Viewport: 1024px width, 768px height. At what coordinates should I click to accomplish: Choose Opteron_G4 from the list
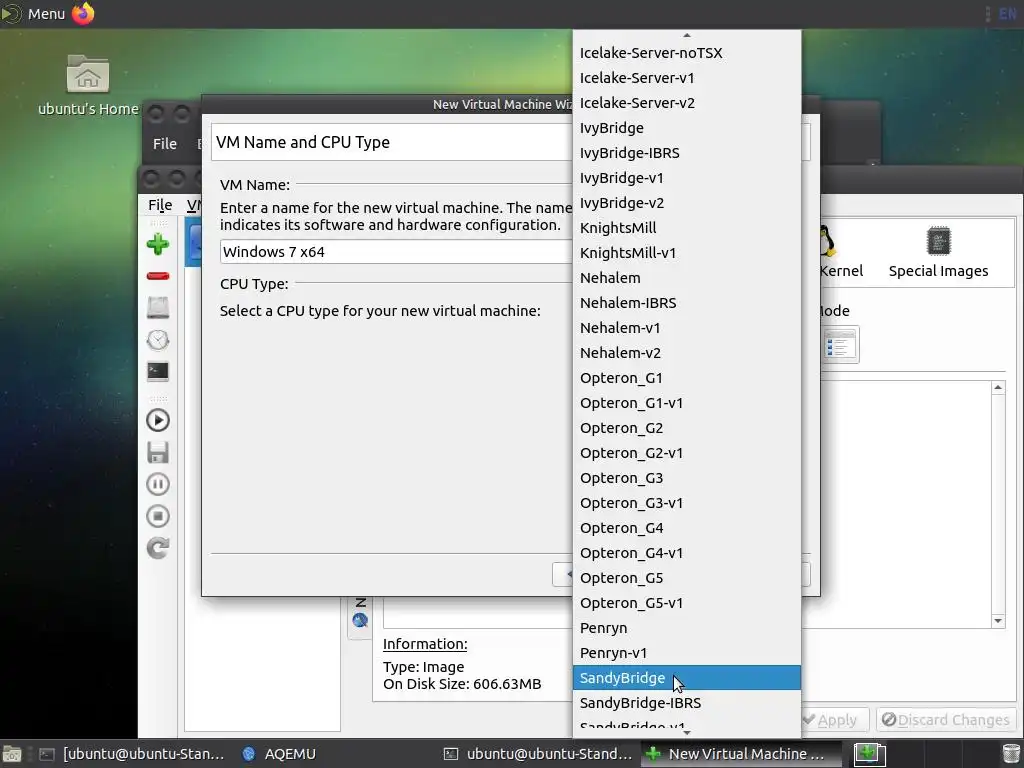pos(686,528)
